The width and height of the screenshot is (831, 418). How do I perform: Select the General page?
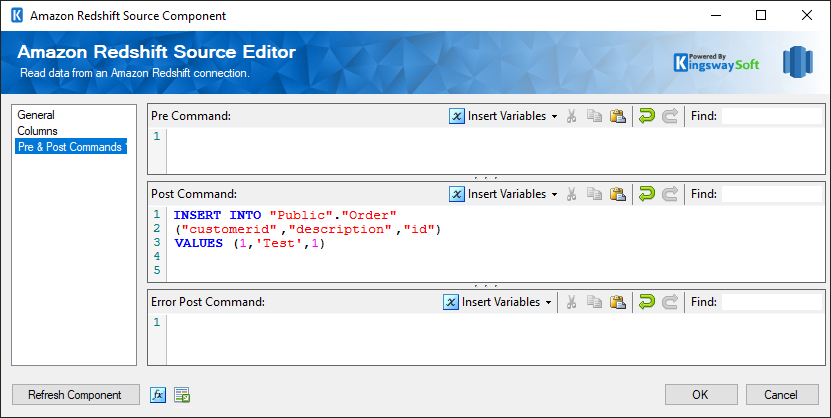36,115
